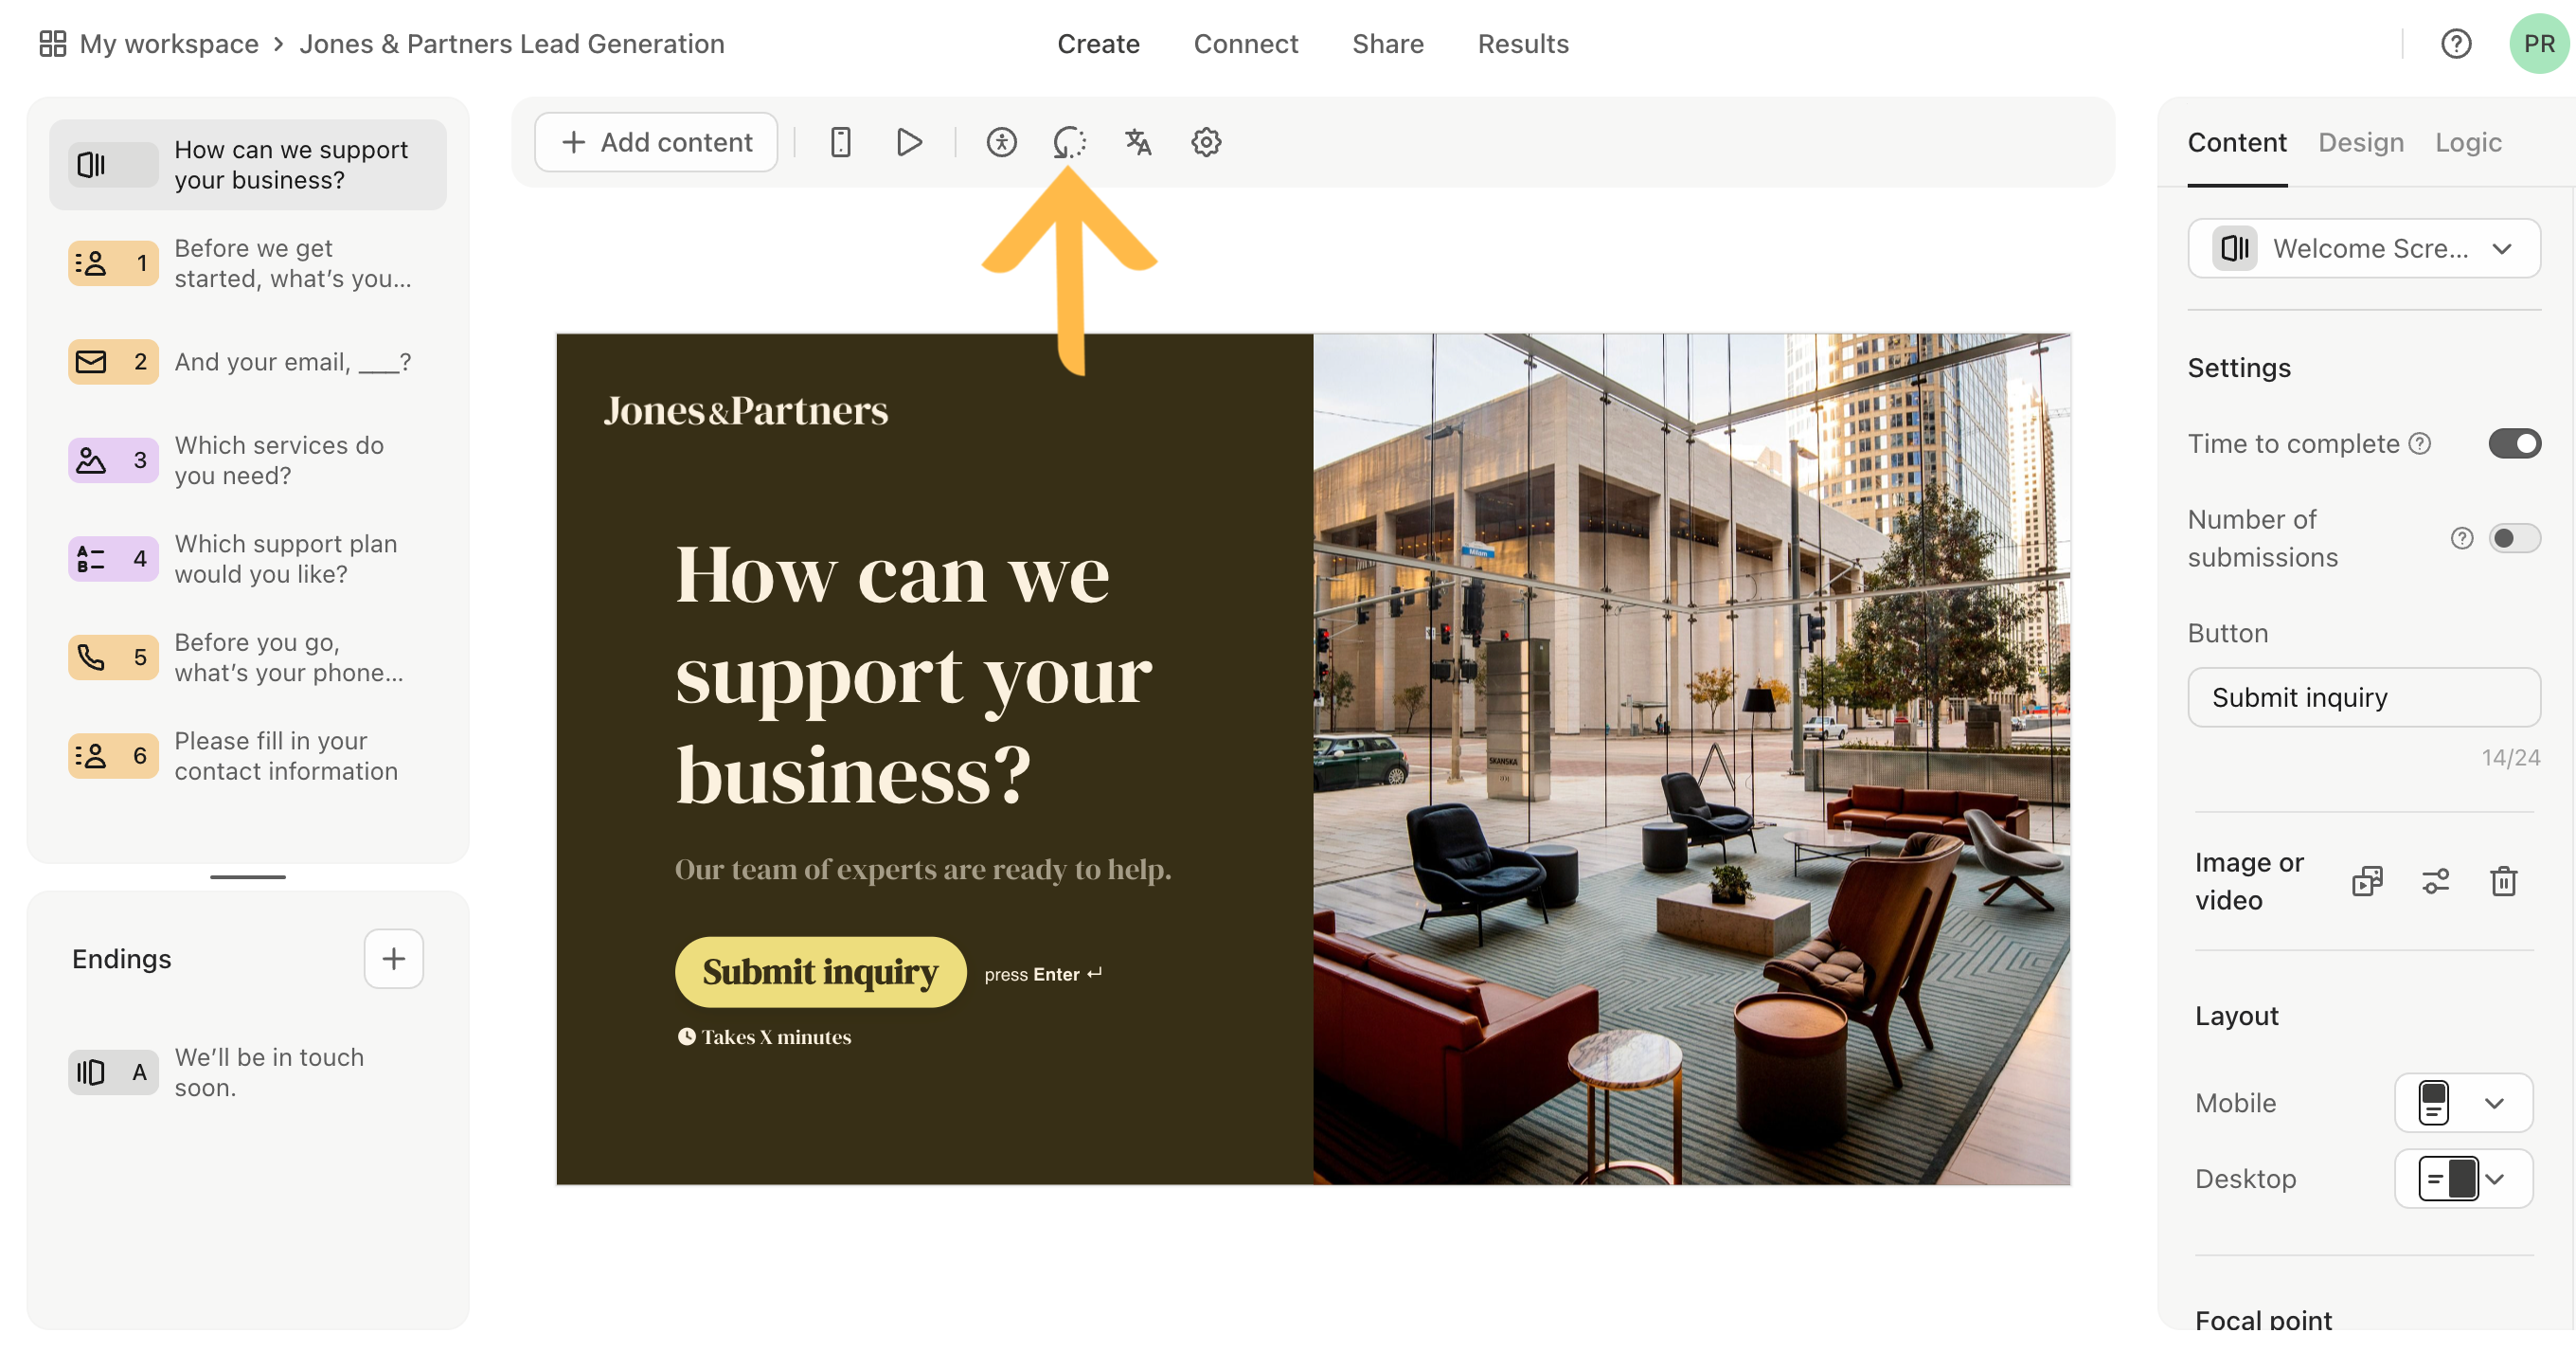
Task: Select 'We'll be in touch soon' ending
Action: [248, 1072]
